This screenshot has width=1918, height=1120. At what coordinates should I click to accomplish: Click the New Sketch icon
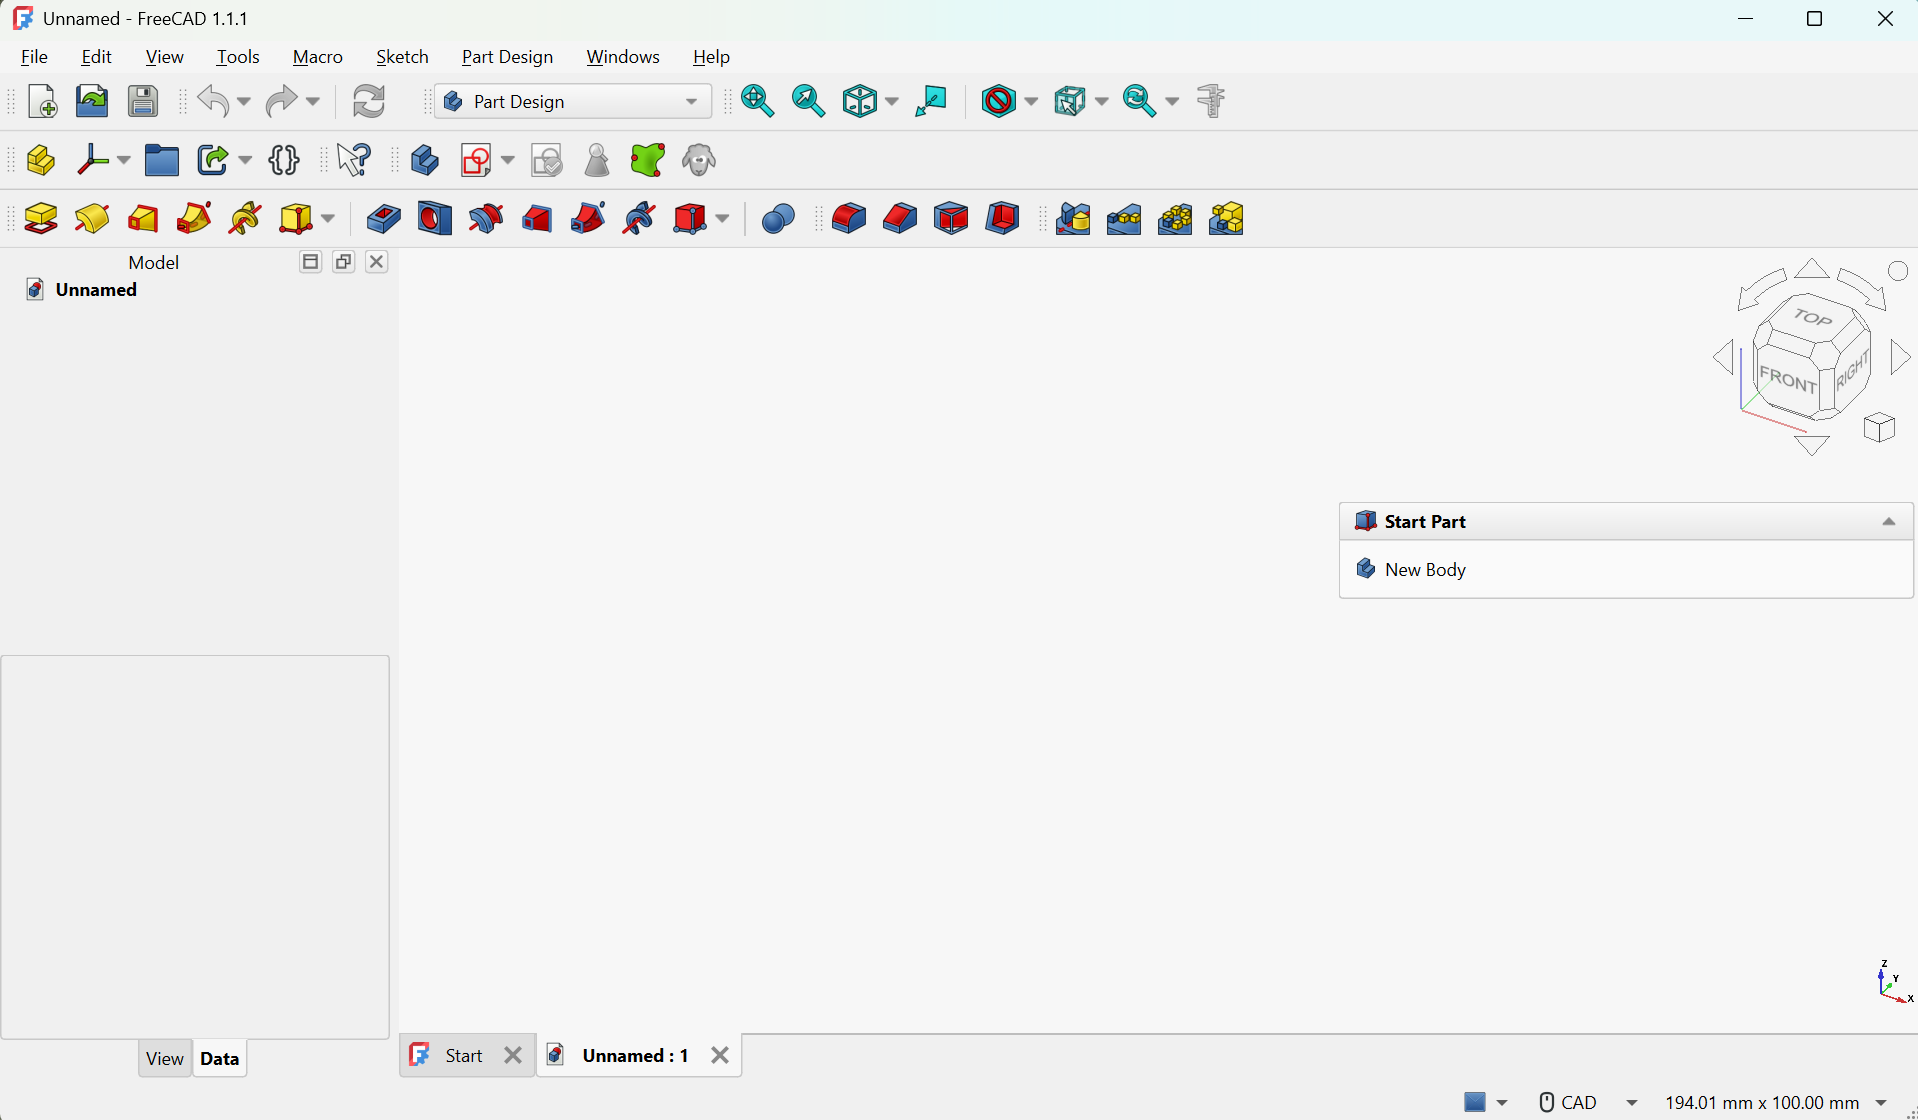476,160
